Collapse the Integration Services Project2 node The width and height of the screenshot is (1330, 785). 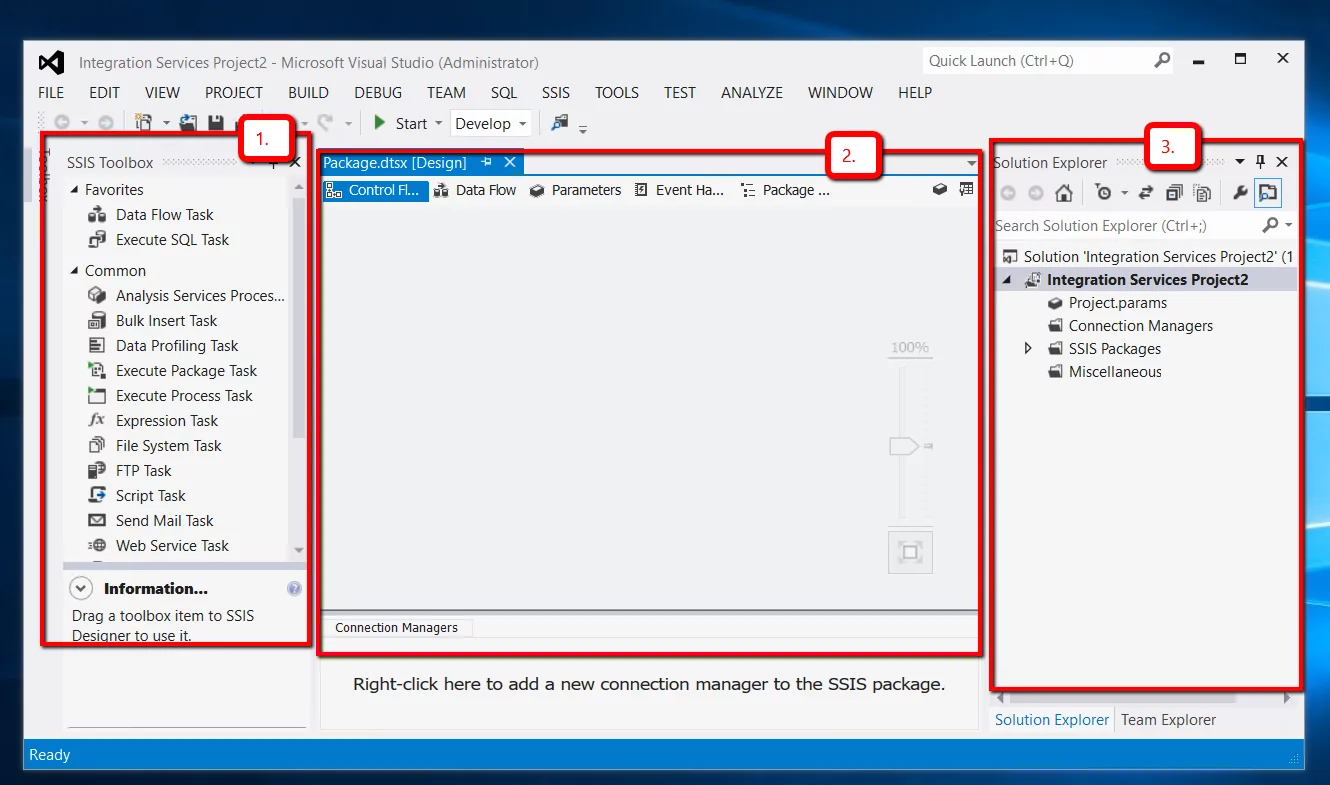(1007, 281)
